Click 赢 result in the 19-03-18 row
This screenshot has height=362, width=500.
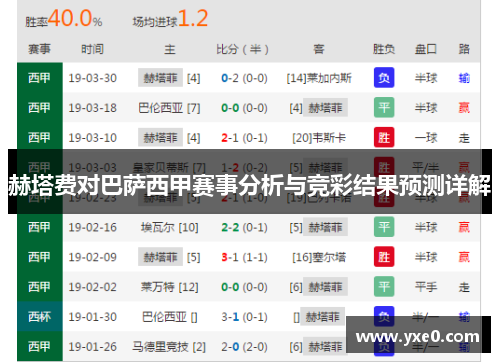click(x=464, y=108)
